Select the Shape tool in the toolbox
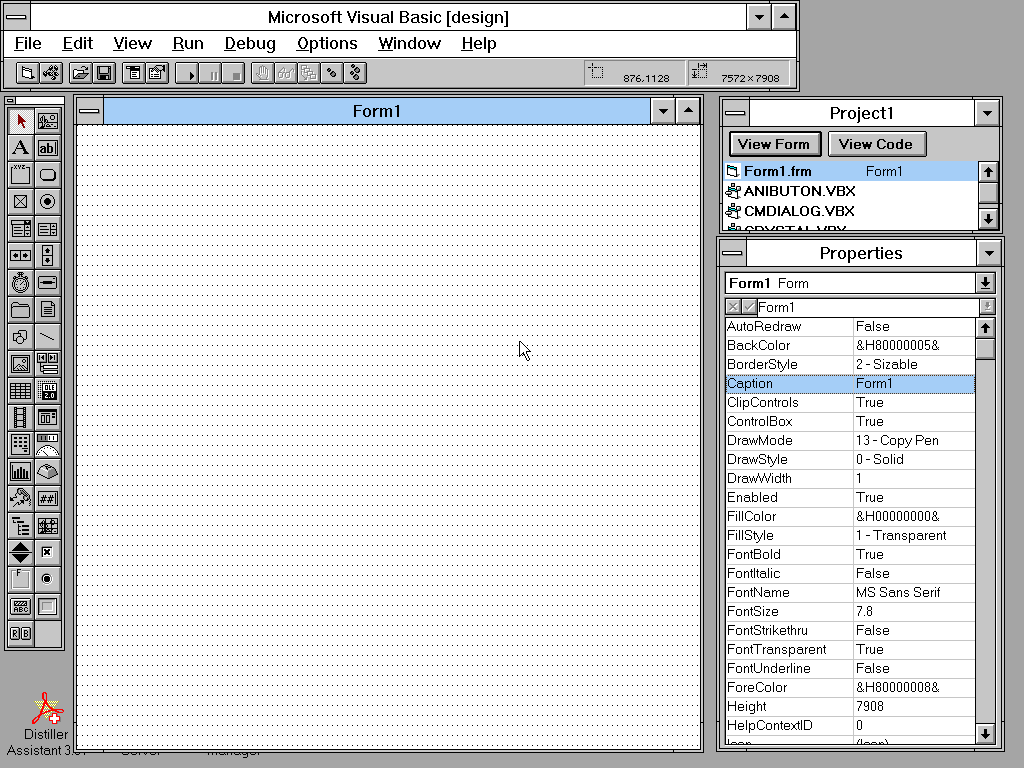Image resolution: width=1024 pixels, height=768 pixels. (20, 337)
